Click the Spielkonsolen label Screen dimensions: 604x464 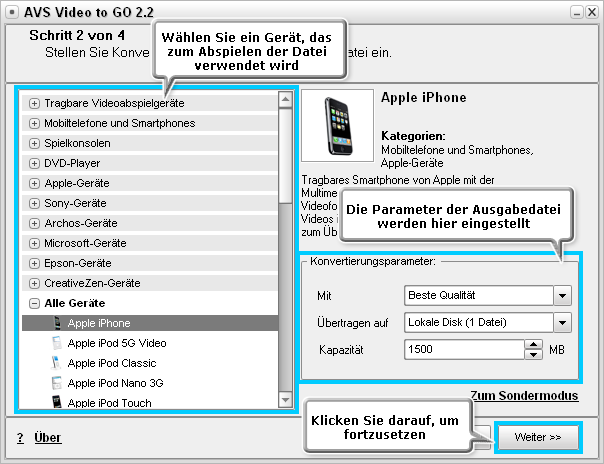click(x=77, y=143)
